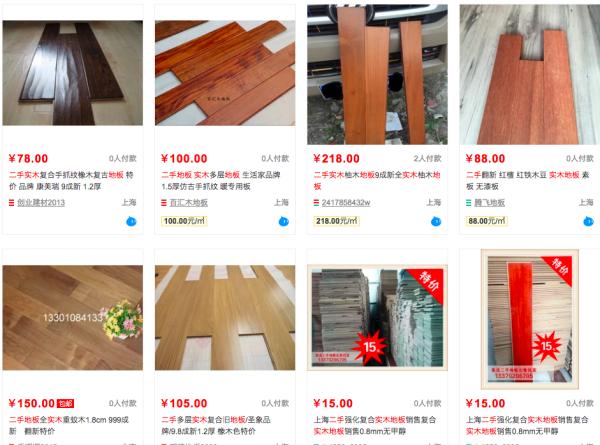The width and height of the screenshot is (600, 445).
Task: Open Wangwang chat for ¥218.00 listing
Action: coord(436,221)
